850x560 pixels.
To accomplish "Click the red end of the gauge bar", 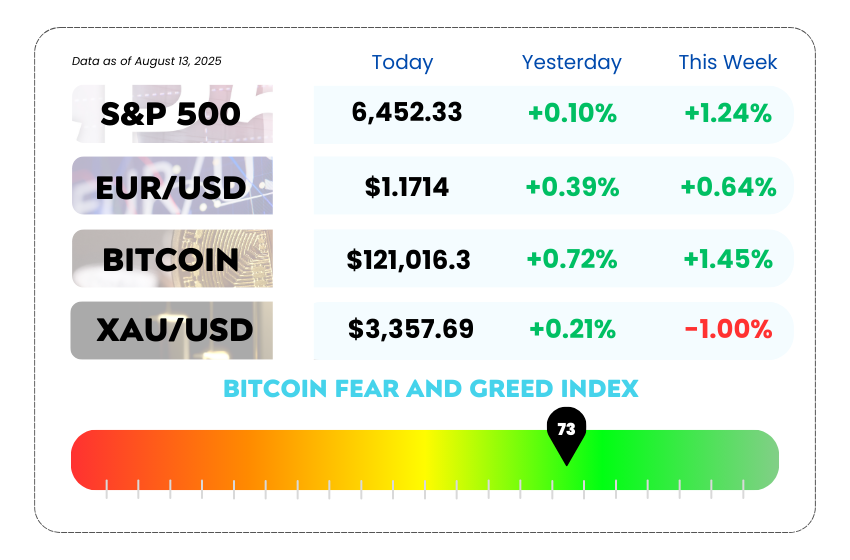I will click(90, 459).
